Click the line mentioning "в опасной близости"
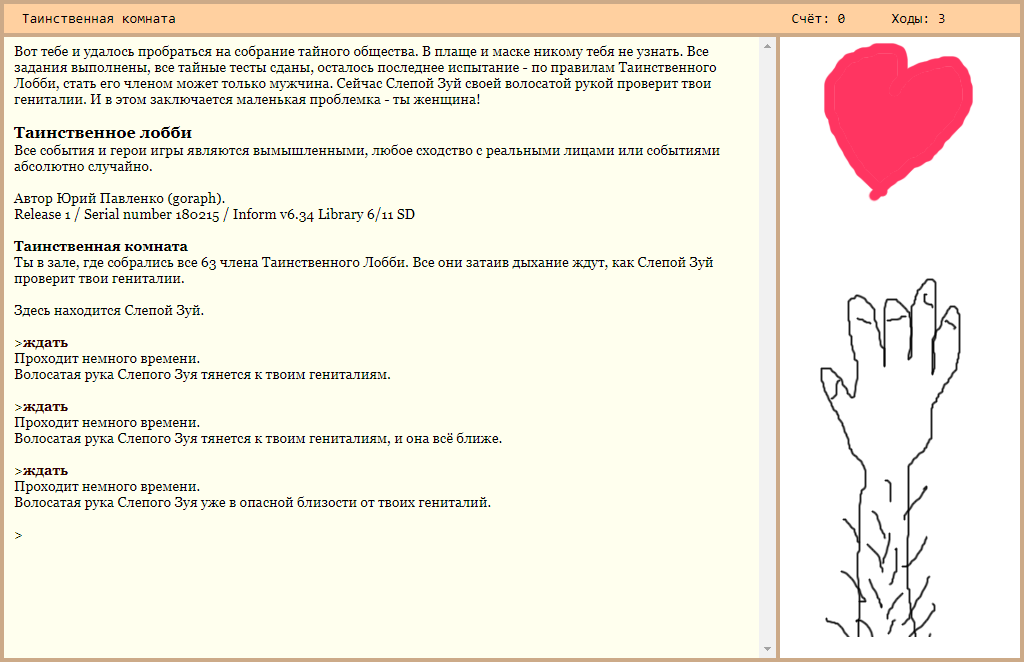 click(252, 502)
